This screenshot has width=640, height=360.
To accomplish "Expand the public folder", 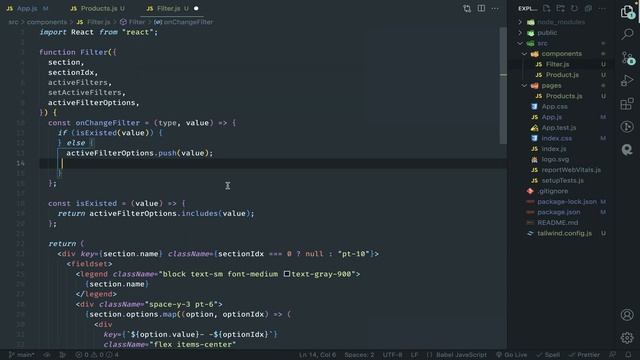I will click(520, 33).
